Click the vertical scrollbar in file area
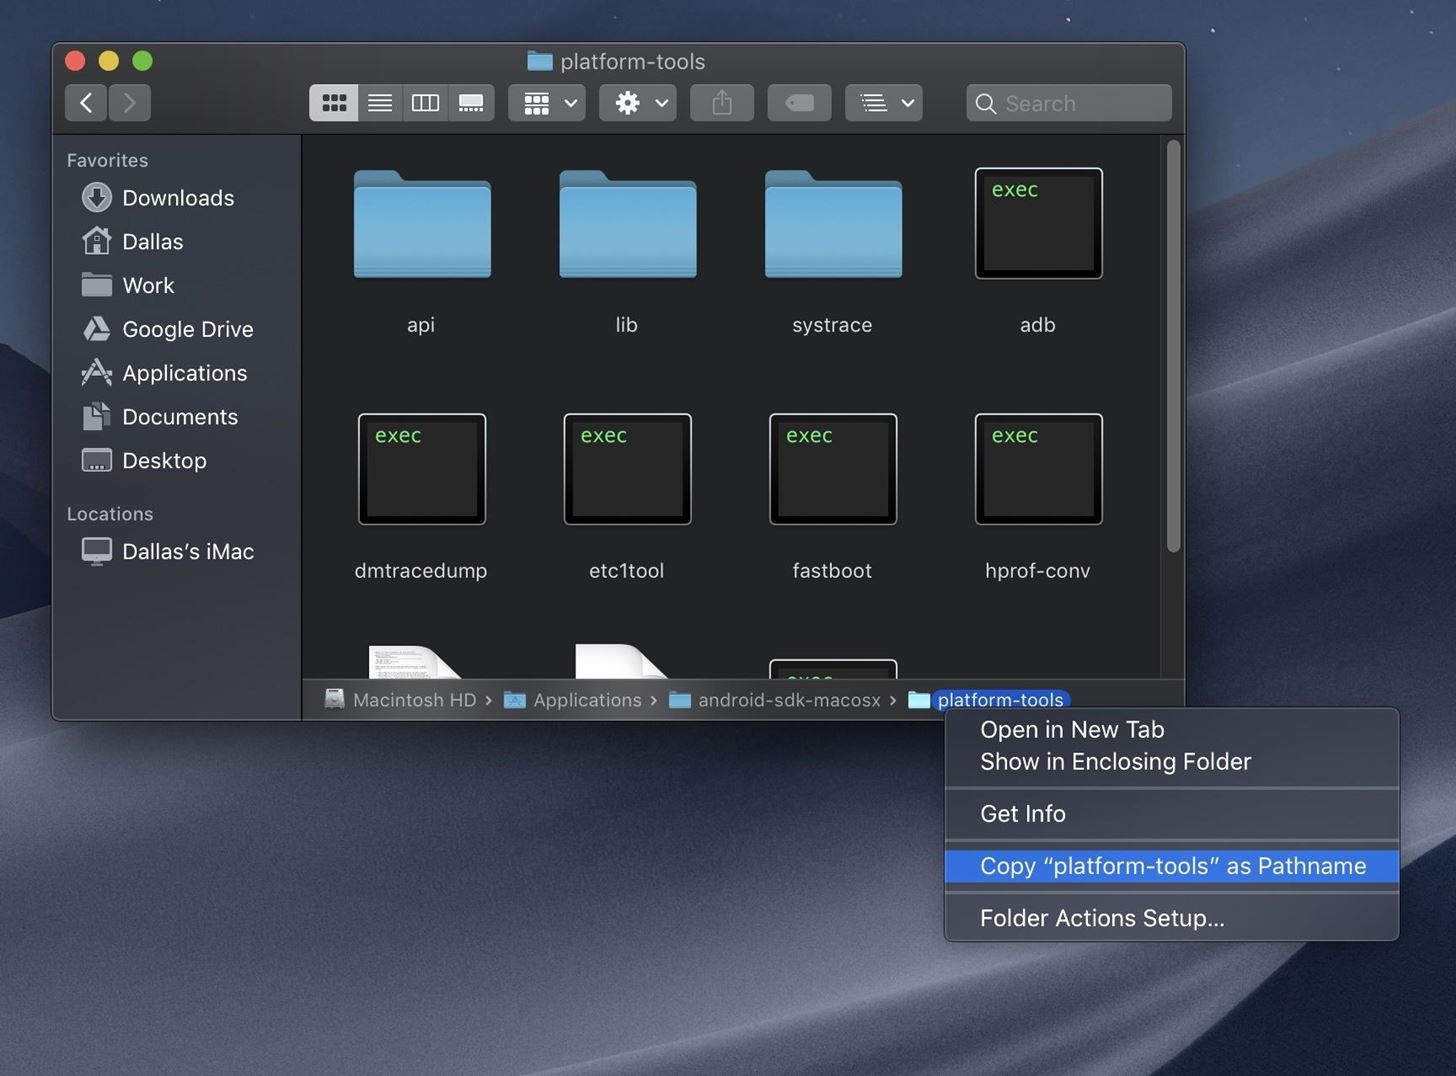Screen dimensions: 1456x1076 click(1173, 345)
